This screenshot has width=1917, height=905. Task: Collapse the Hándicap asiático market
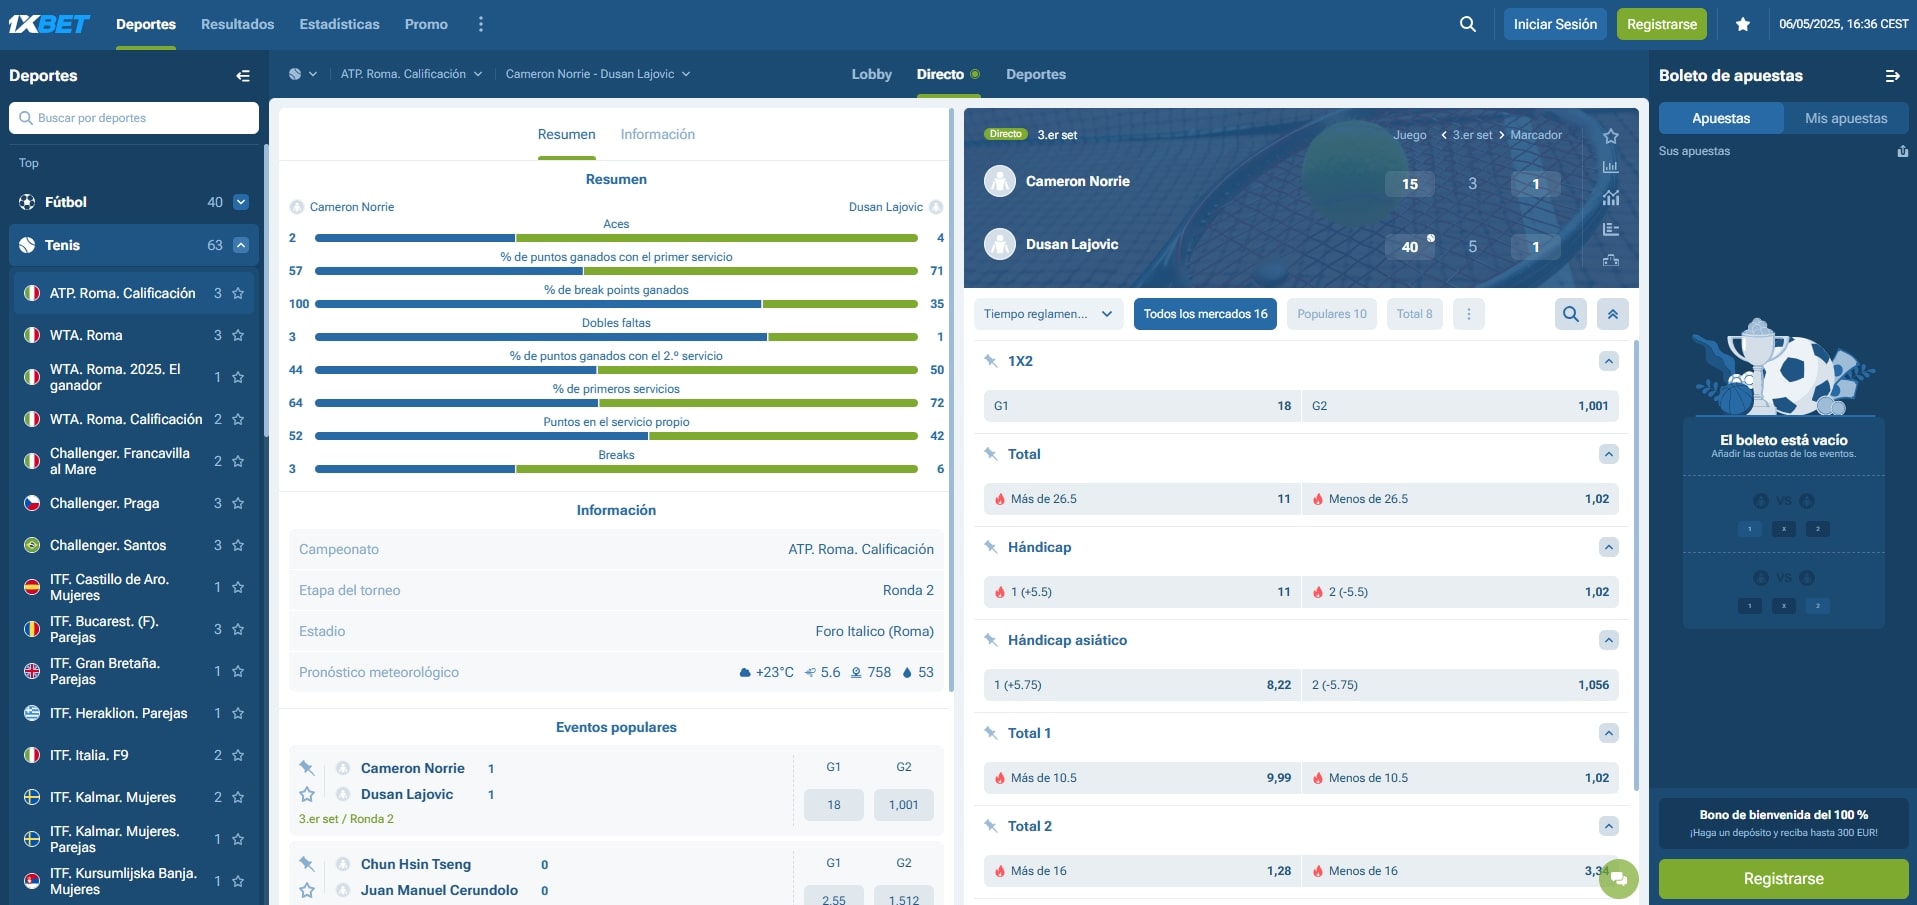1608,640
